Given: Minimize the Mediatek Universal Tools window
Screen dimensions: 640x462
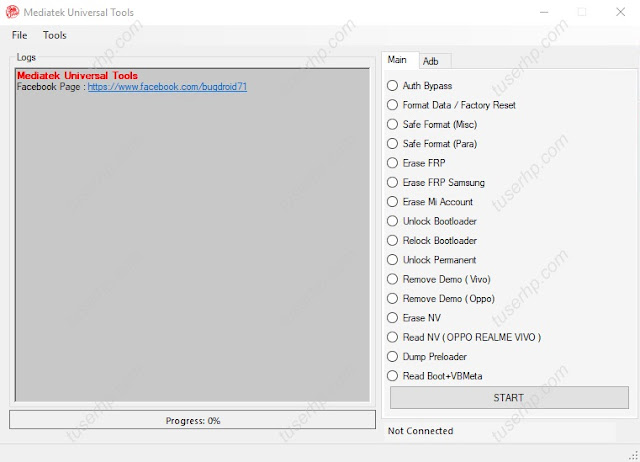Looking at the screenshot, I should coord(544,12).
